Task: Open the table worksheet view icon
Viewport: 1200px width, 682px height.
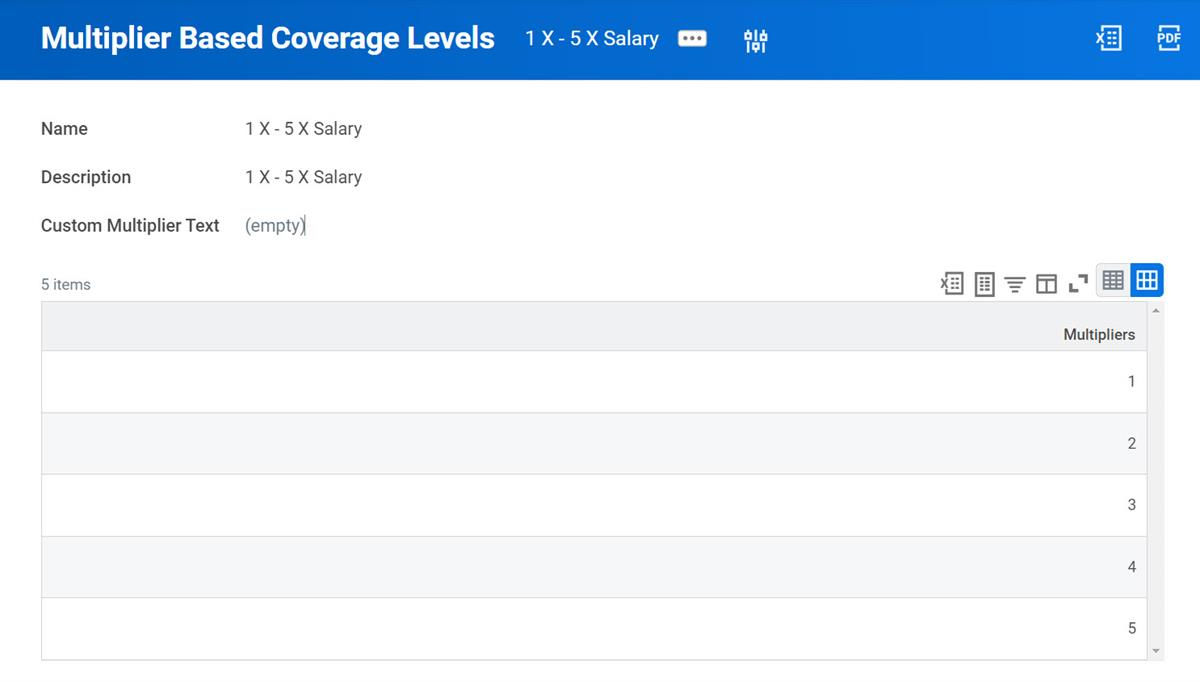Action: (984, 284)
